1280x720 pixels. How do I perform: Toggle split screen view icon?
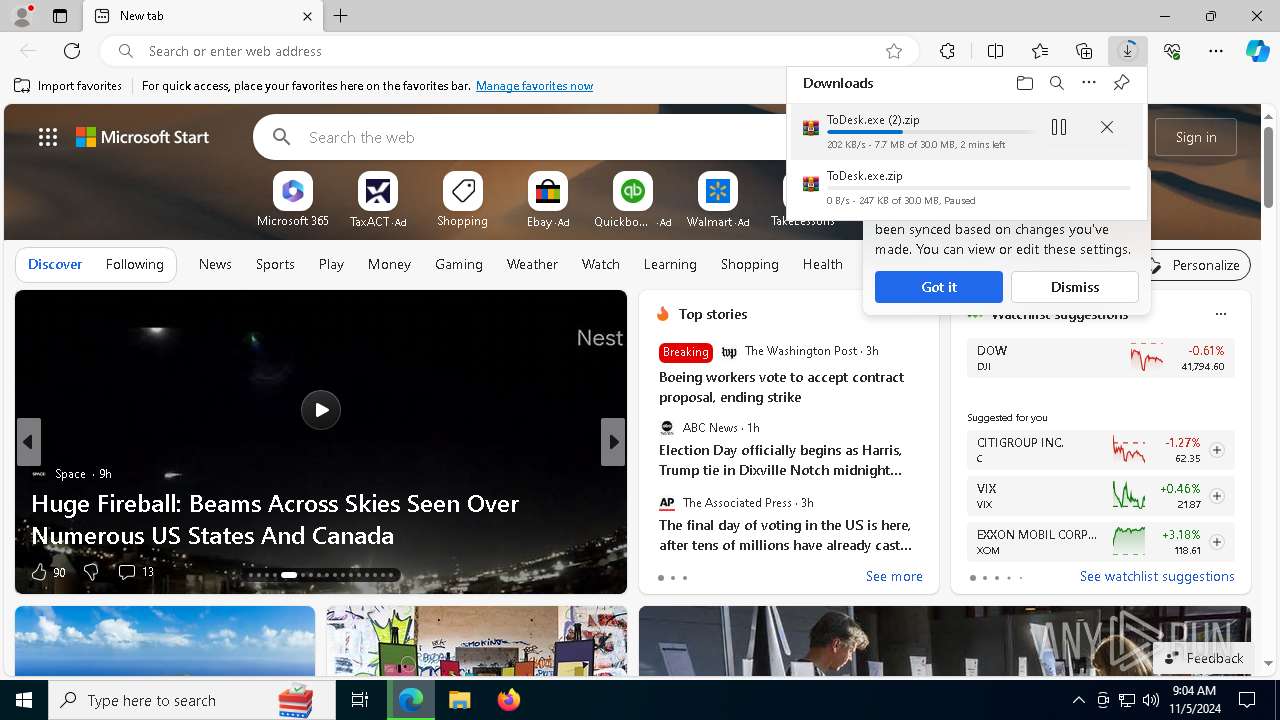click(995, 51)
